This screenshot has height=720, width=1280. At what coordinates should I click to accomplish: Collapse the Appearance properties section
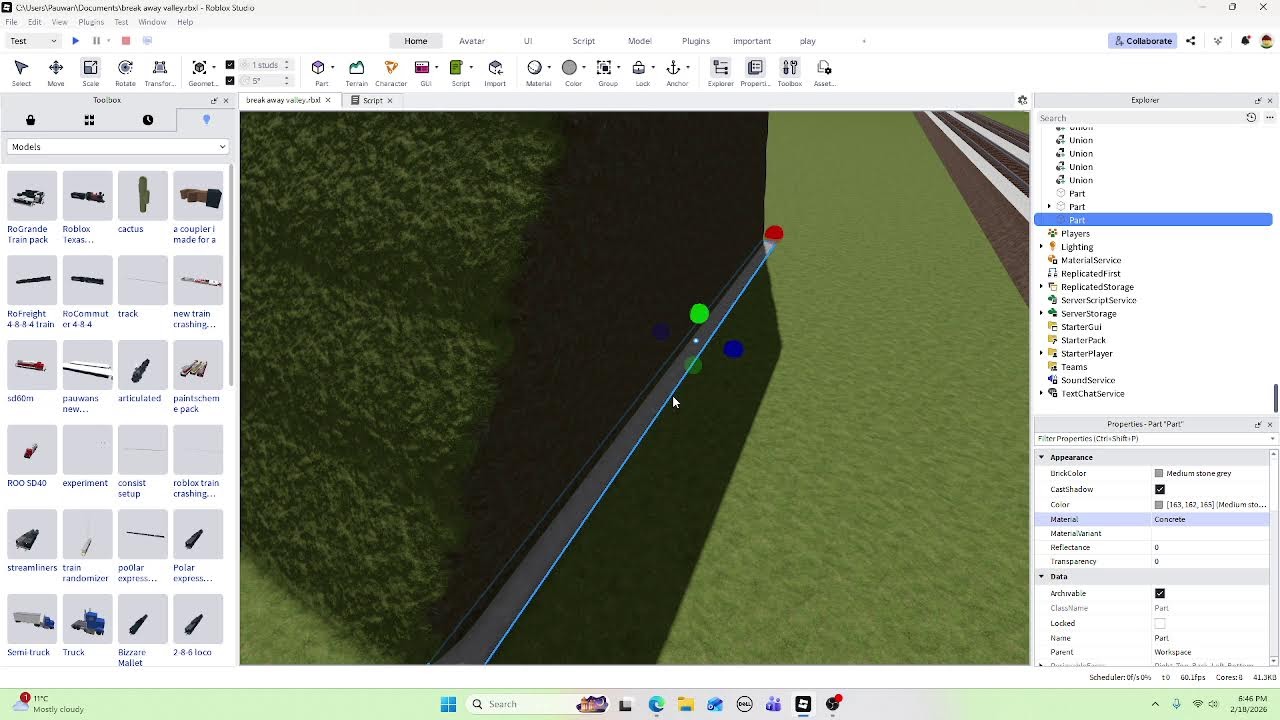click(1041, 457)
